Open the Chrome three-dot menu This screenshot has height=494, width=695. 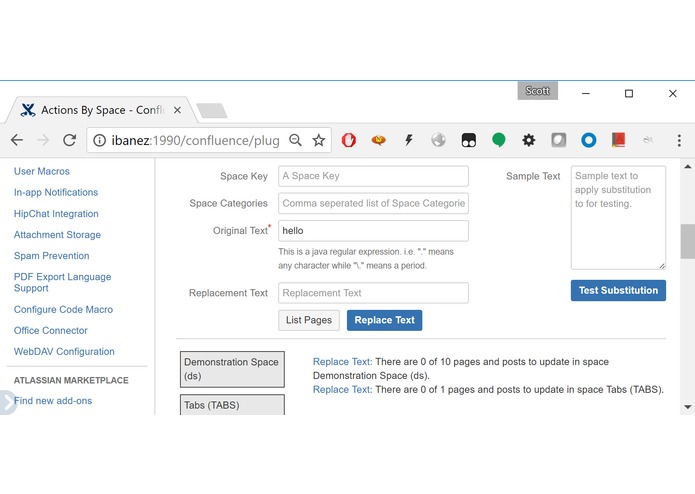click(679, 140)
